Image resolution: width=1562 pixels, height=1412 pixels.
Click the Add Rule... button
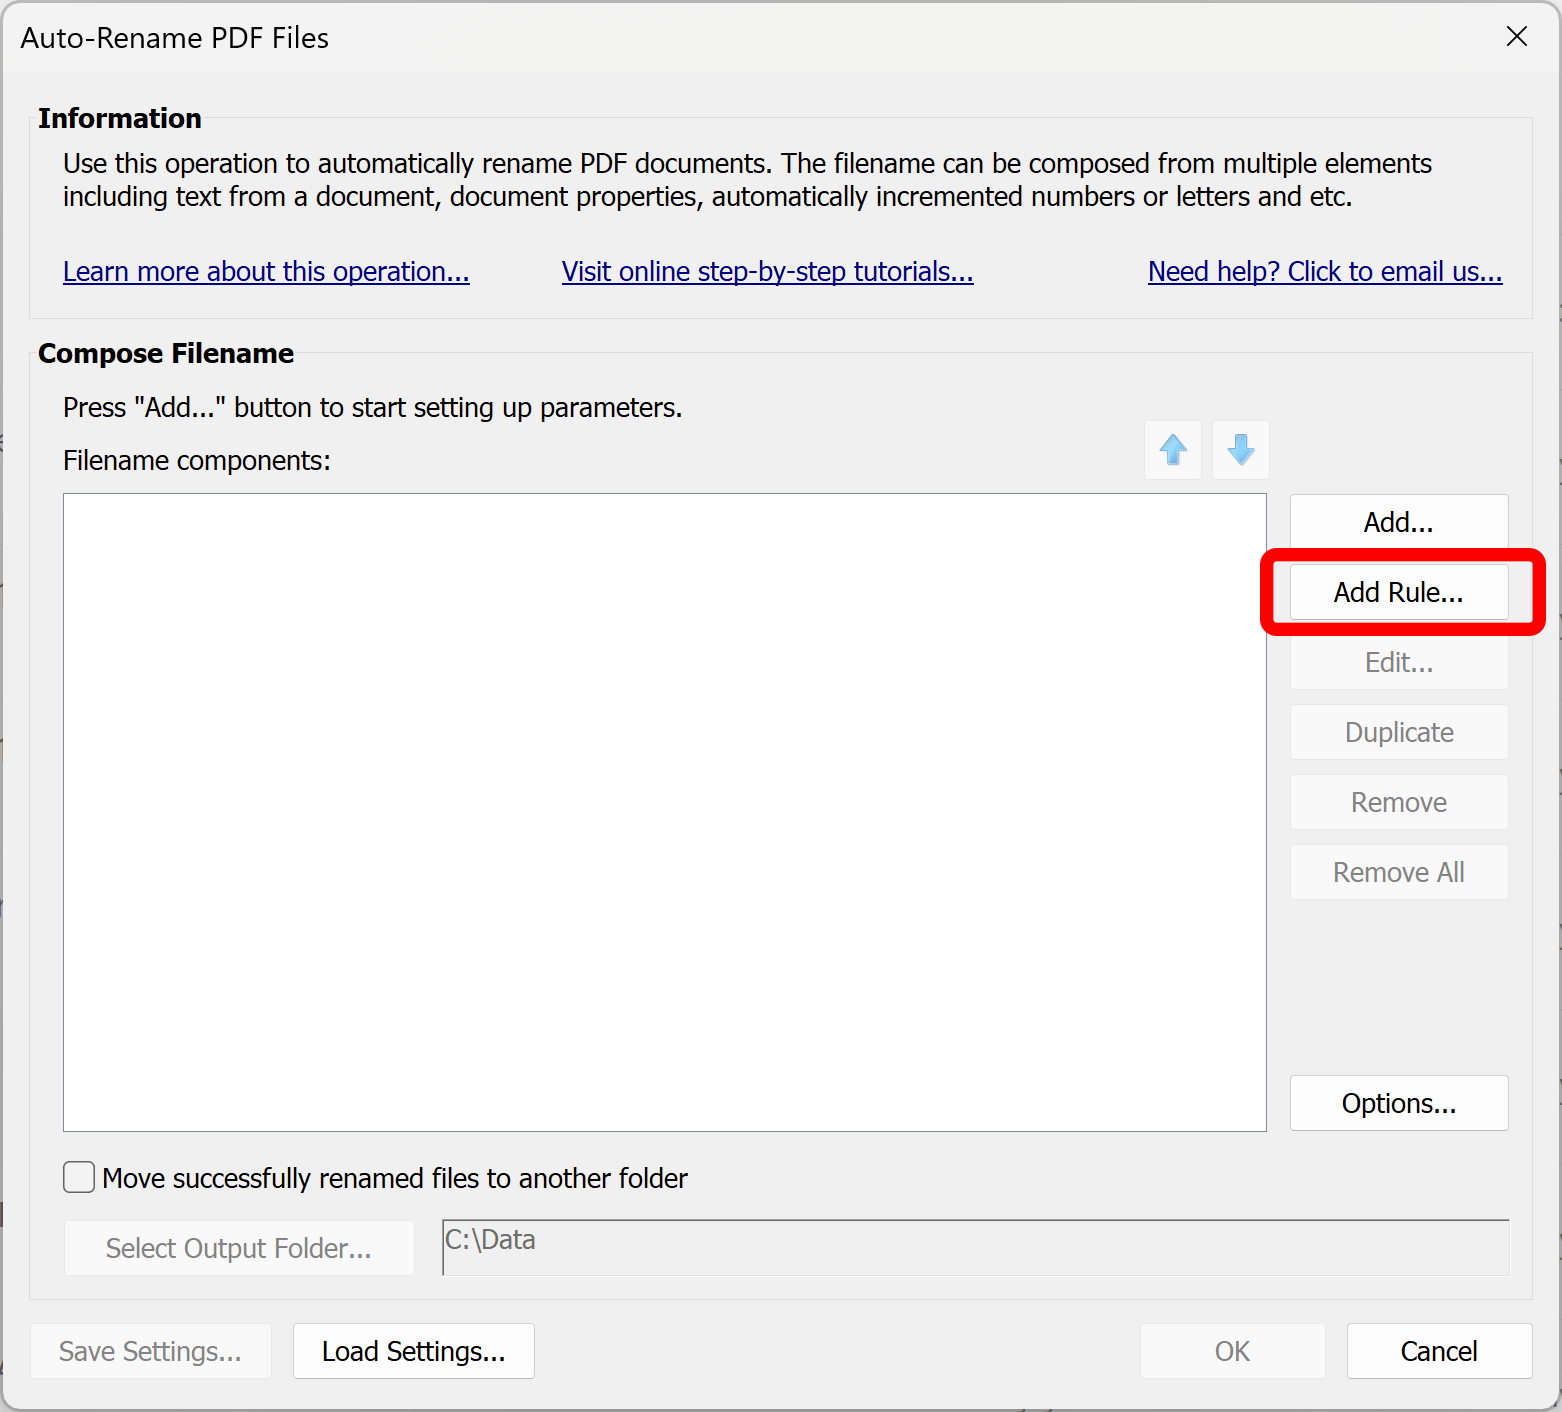point(1398,592)
